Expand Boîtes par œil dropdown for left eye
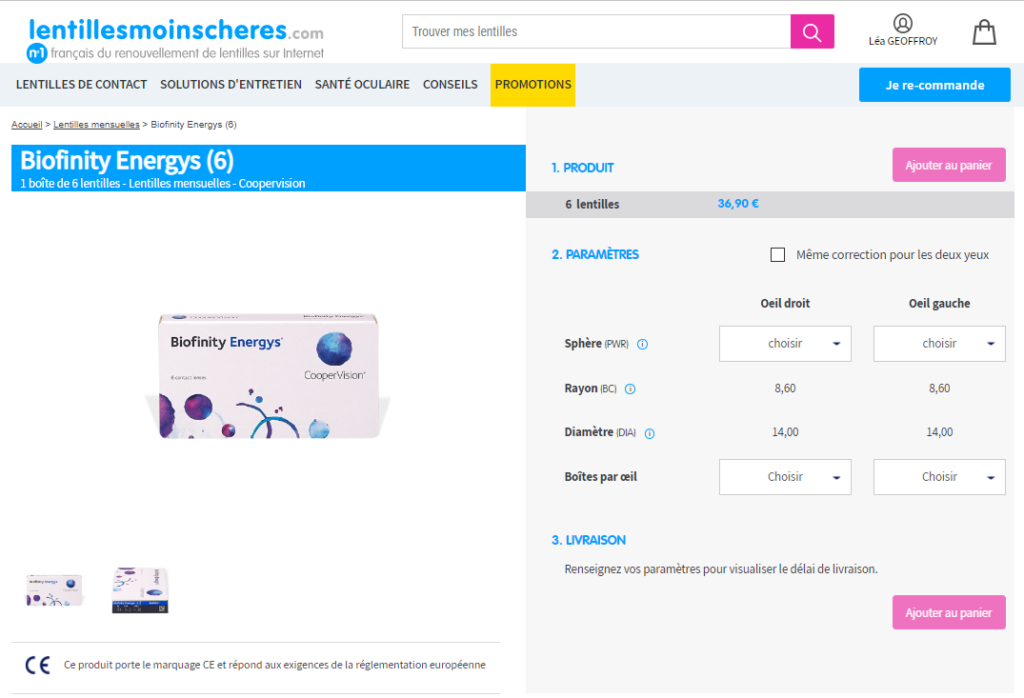Image resolution: width=1024 pixels, height=698 pixels. tap(939, 477)
